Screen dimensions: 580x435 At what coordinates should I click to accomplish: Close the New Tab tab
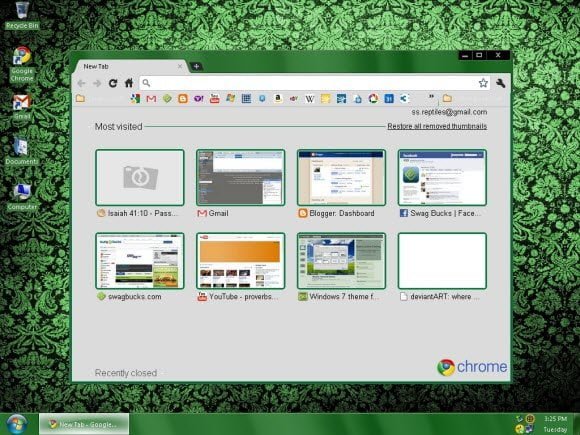point(180,66)
